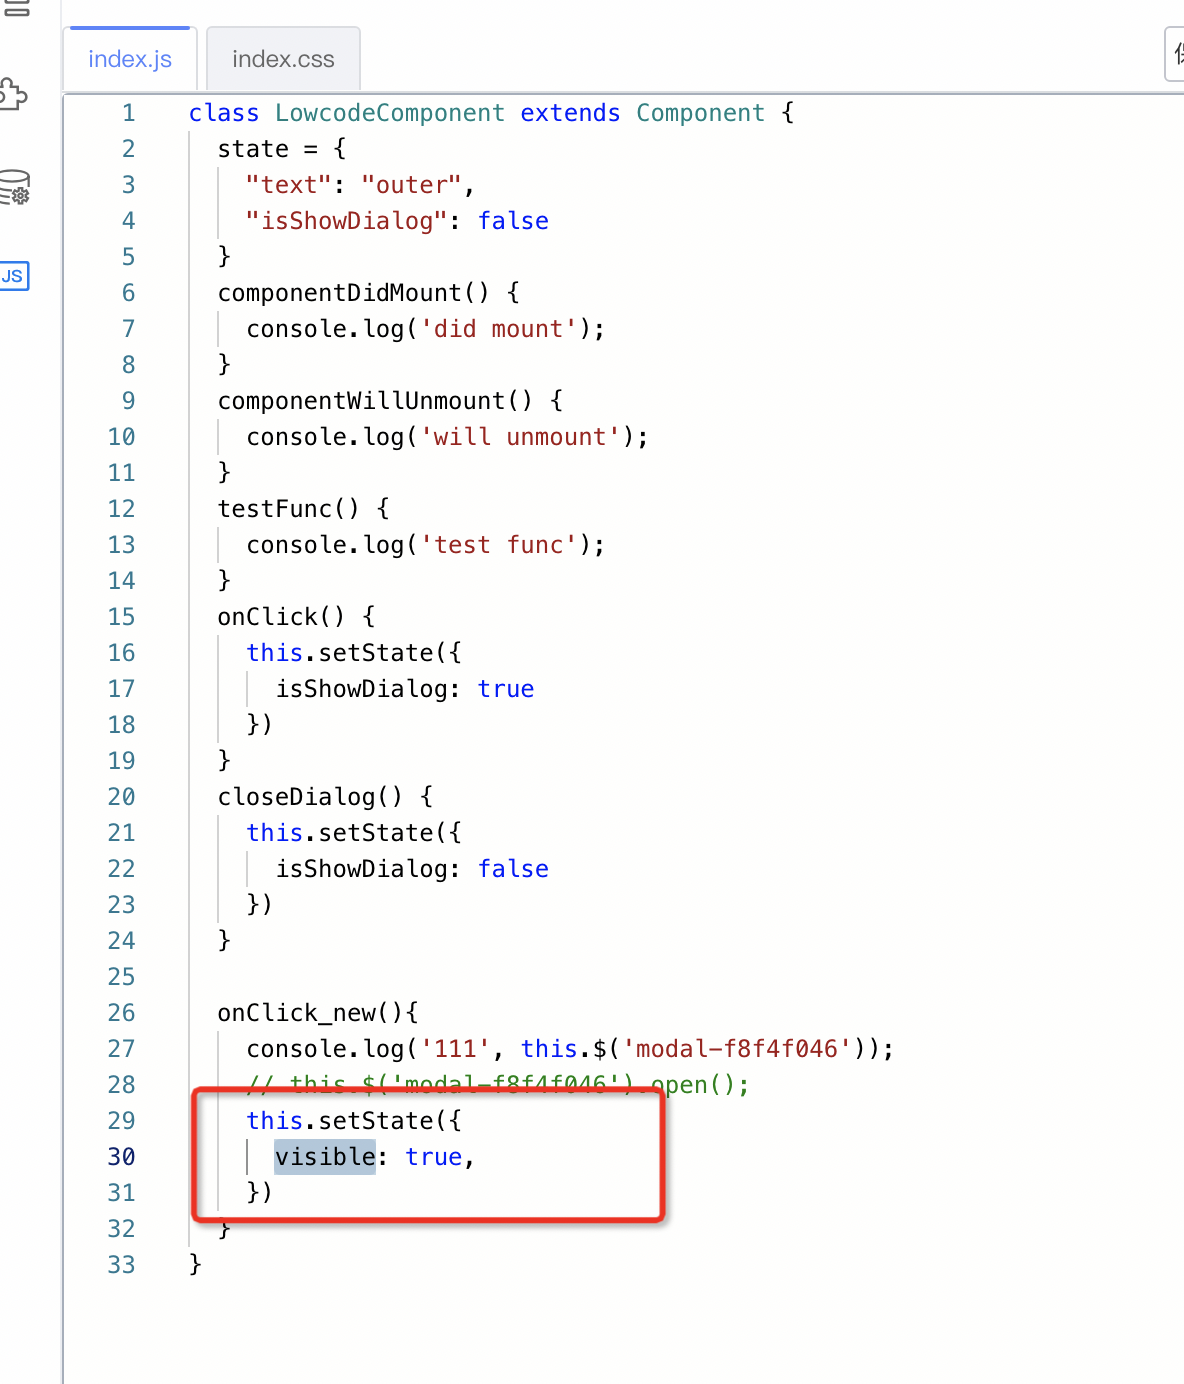Click the commented-out open() line

pos(480,1084)
